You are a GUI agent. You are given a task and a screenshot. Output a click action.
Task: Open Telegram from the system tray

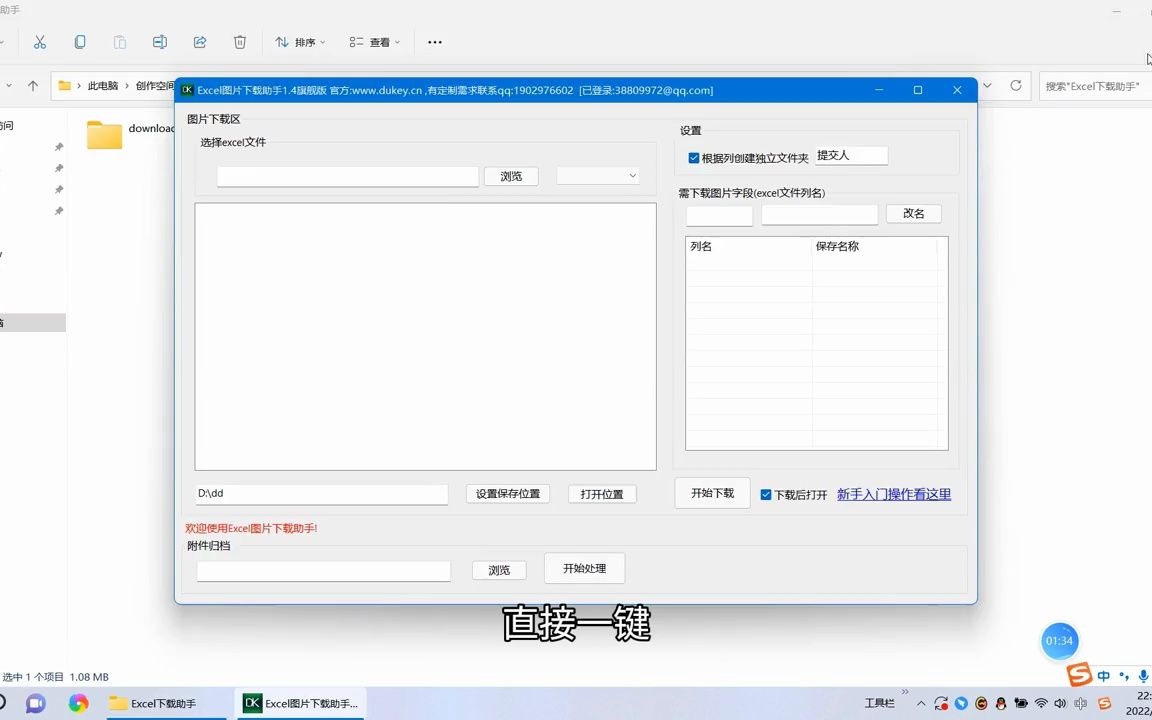click(960, 703)
